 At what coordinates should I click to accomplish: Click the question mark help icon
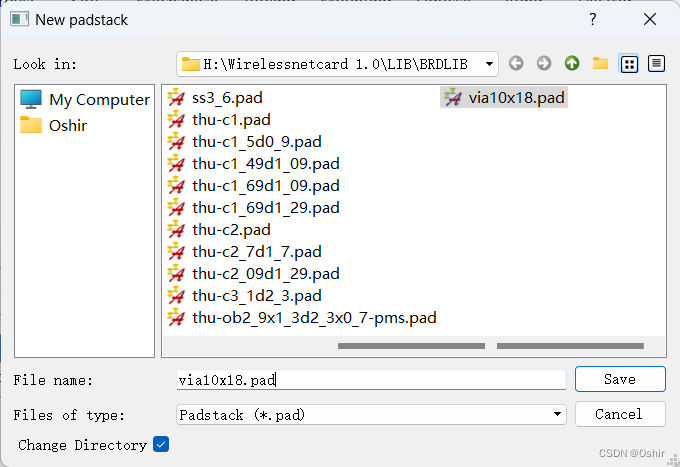tap(593, 19)
